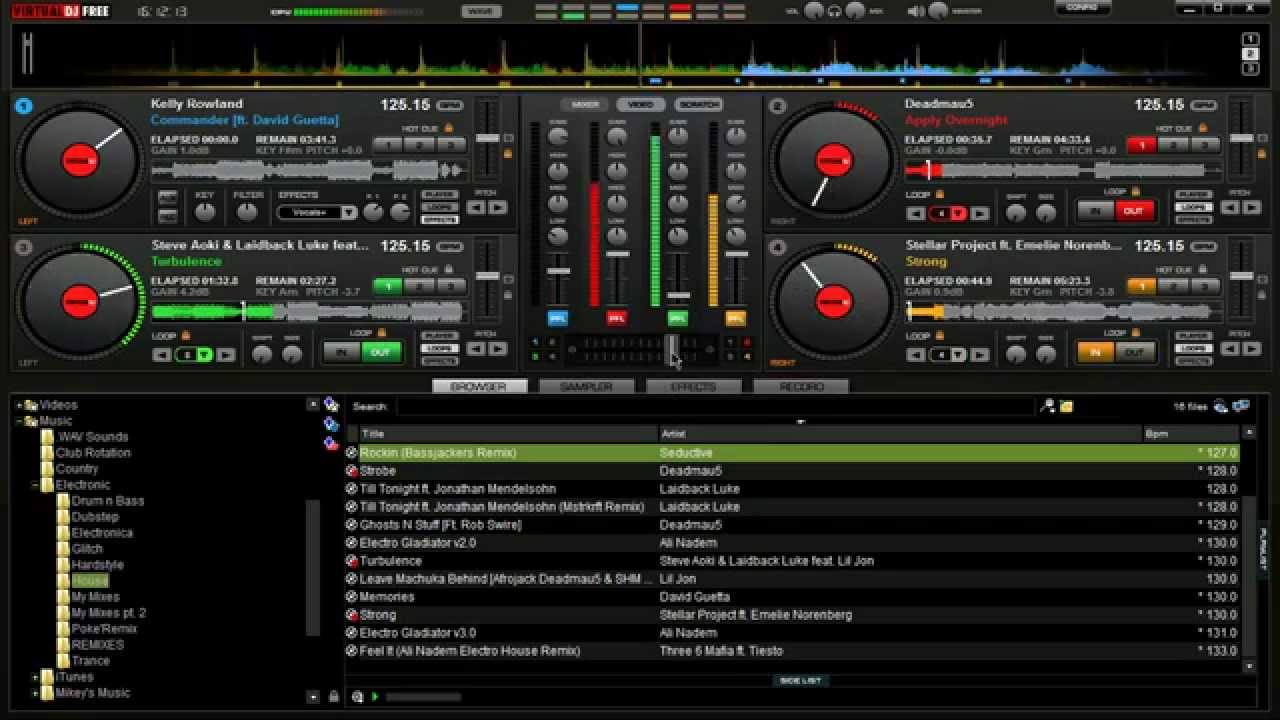Click the Config button in top bar
Screen dimensions: 1280x720
[1083, 7]
